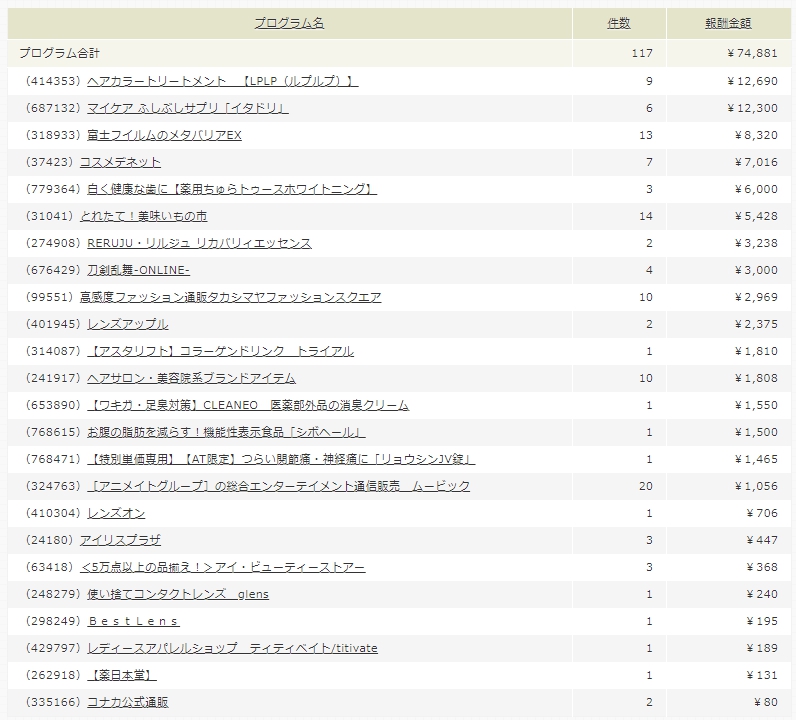This screenshot has height=720, width=796.
Task: Select reward amount ¥1,808
Action: click(756, 378)
